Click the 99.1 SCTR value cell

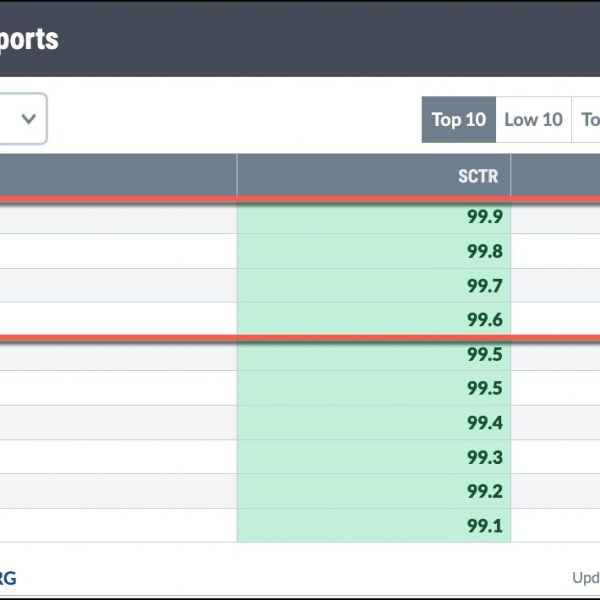click(373, 525)
